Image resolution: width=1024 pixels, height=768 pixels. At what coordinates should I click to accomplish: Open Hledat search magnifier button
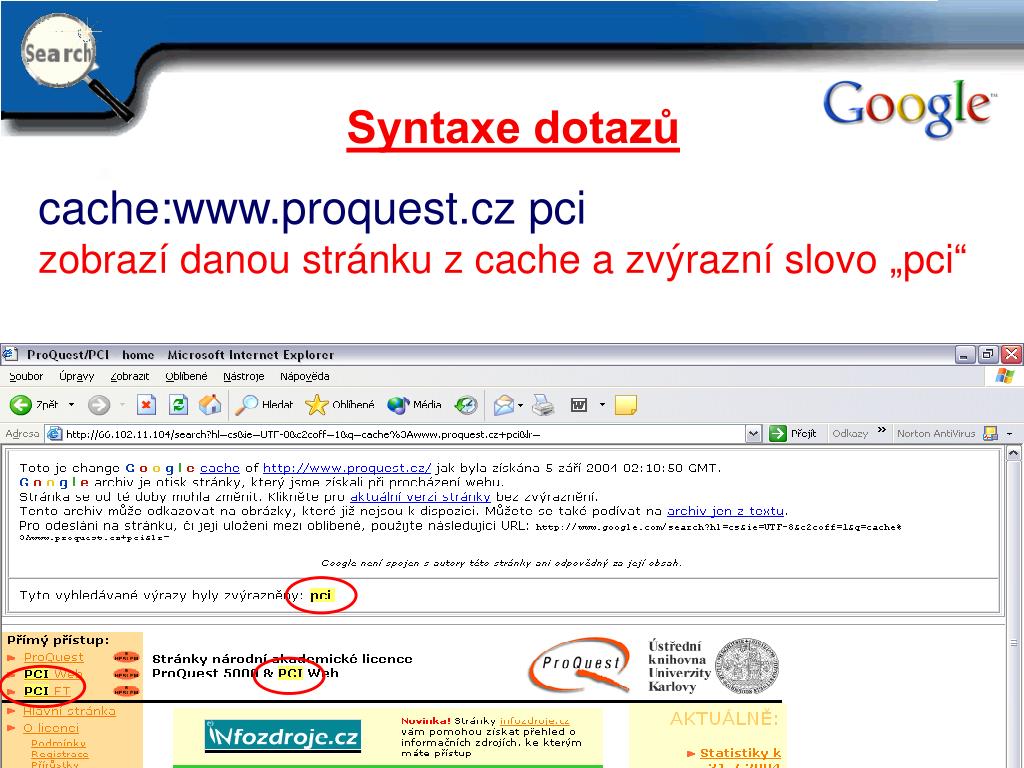click(264, 405)
